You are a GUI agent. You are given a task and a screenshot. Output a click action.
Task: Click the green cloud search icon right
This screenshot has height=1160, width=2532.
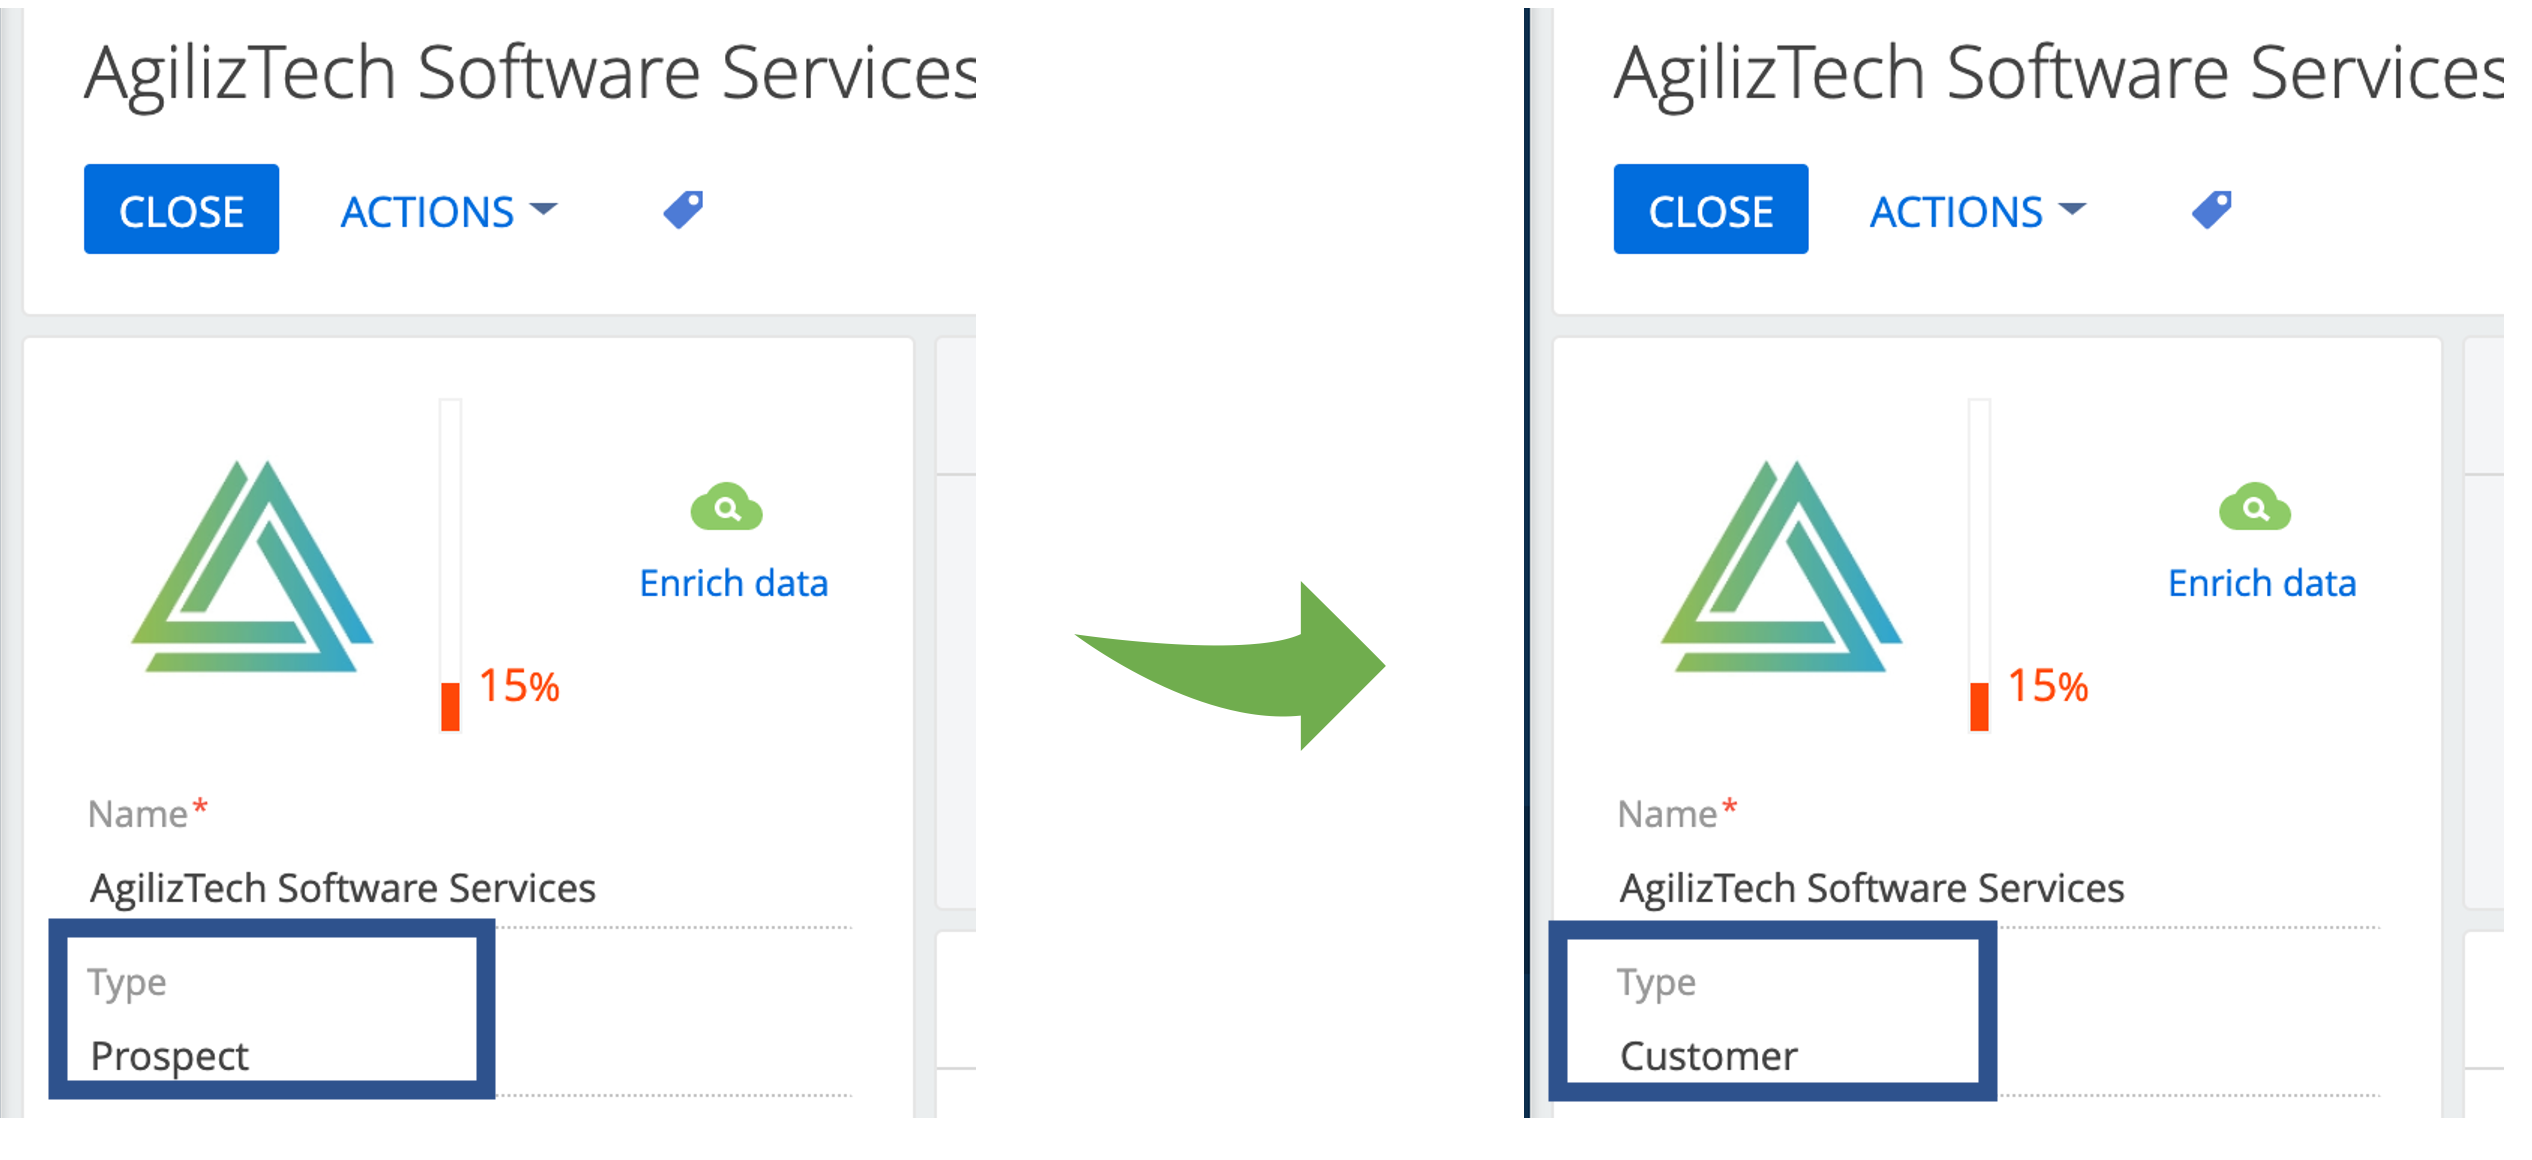coord(2255,507)
